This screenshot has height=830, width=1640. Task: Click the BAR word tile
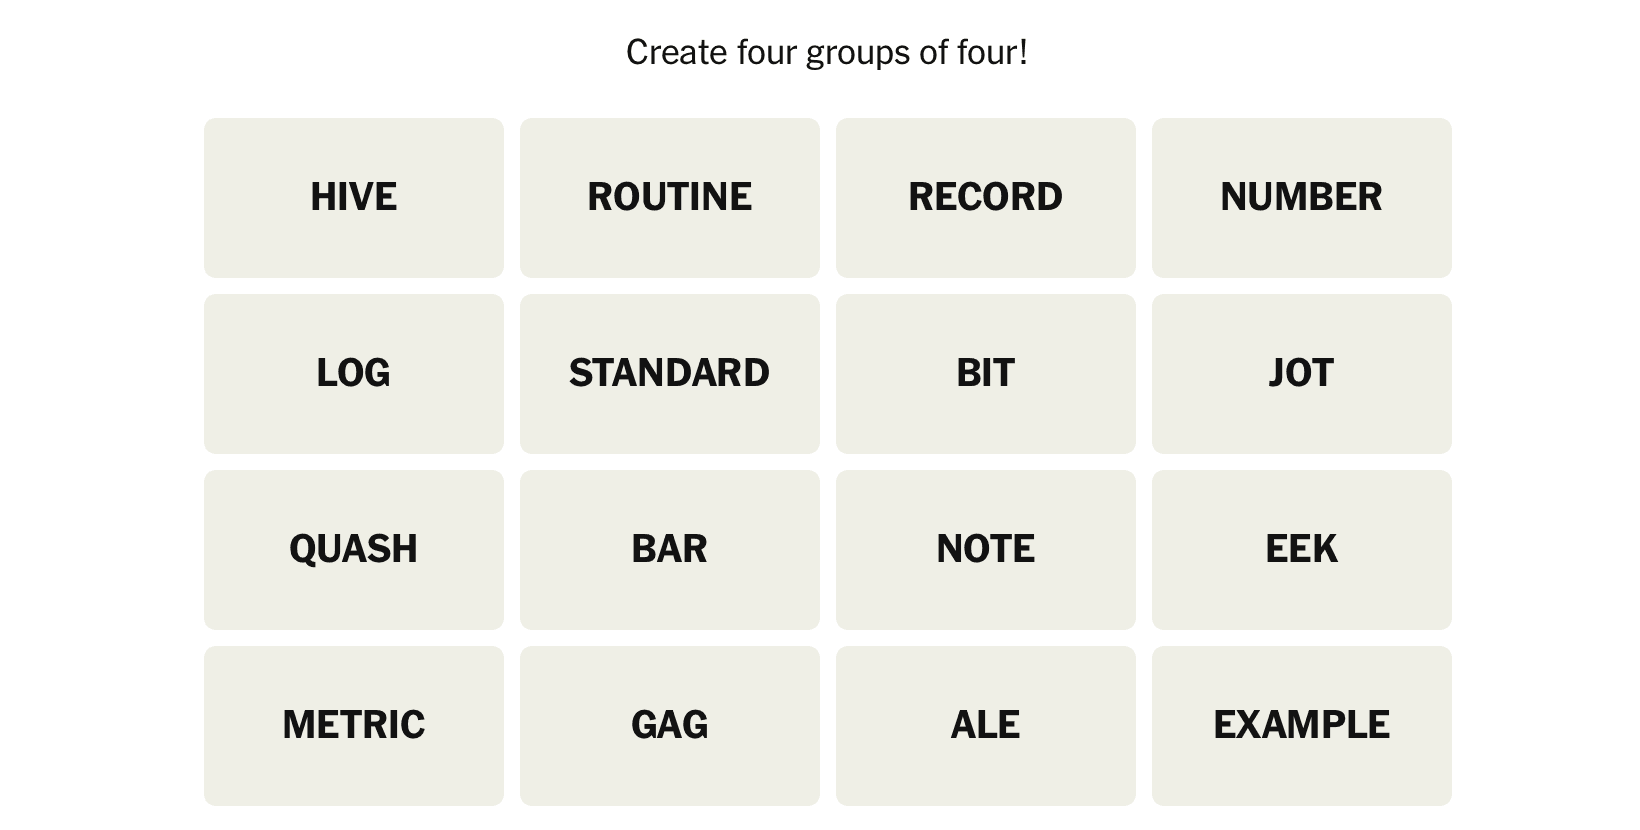click(669, 549)
